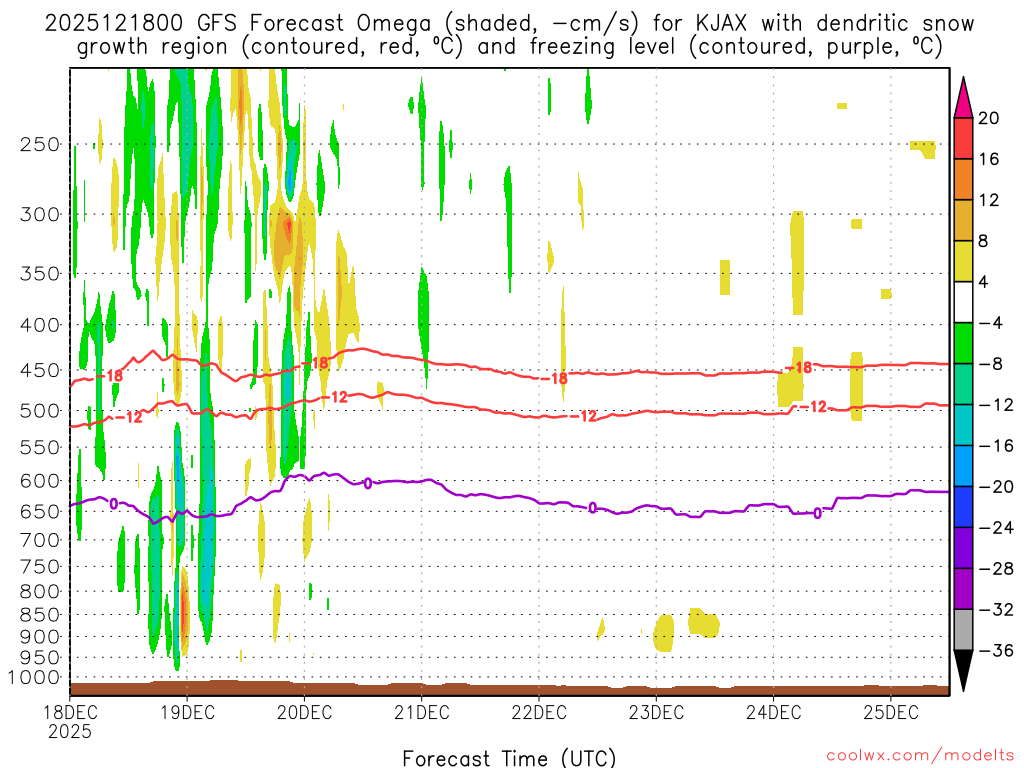Pick the bright green swatch between -4 and -8
The image size is (1024, 768).
click(963, 344)
